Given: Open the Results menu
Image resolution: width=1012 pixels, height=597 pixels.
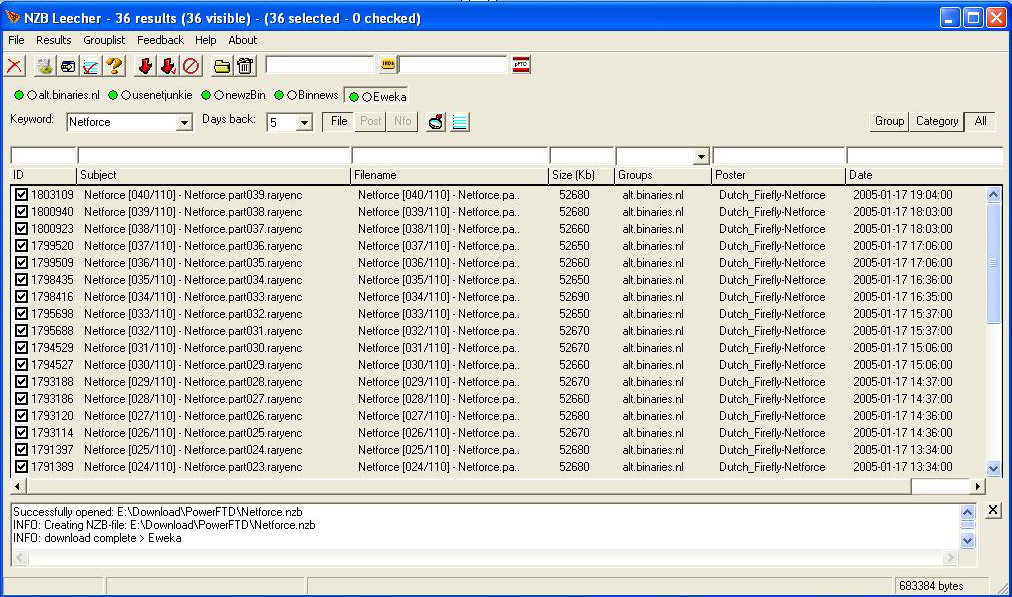Looking at the screenshot, I should pos(54,40).
